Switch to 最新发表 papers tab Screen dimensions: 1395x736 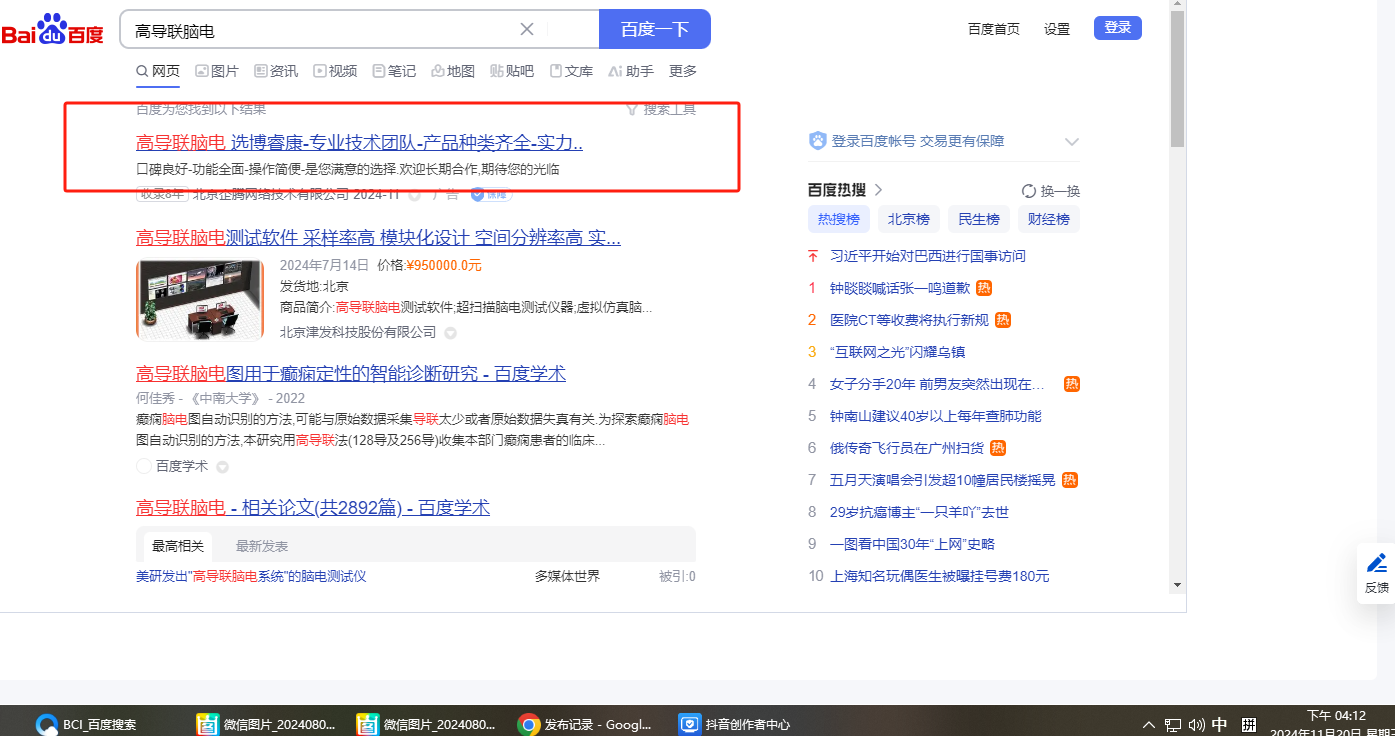click(262, 546)
